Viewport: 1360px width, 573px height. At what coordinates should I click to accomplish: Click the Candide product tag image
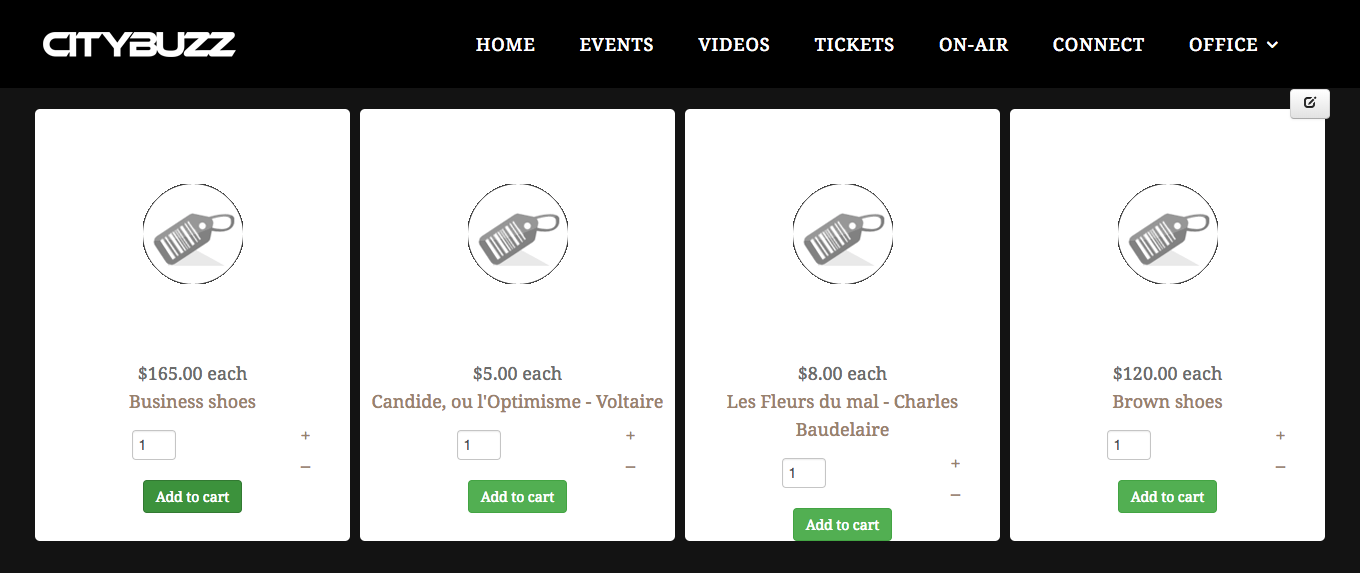(518, 235)
